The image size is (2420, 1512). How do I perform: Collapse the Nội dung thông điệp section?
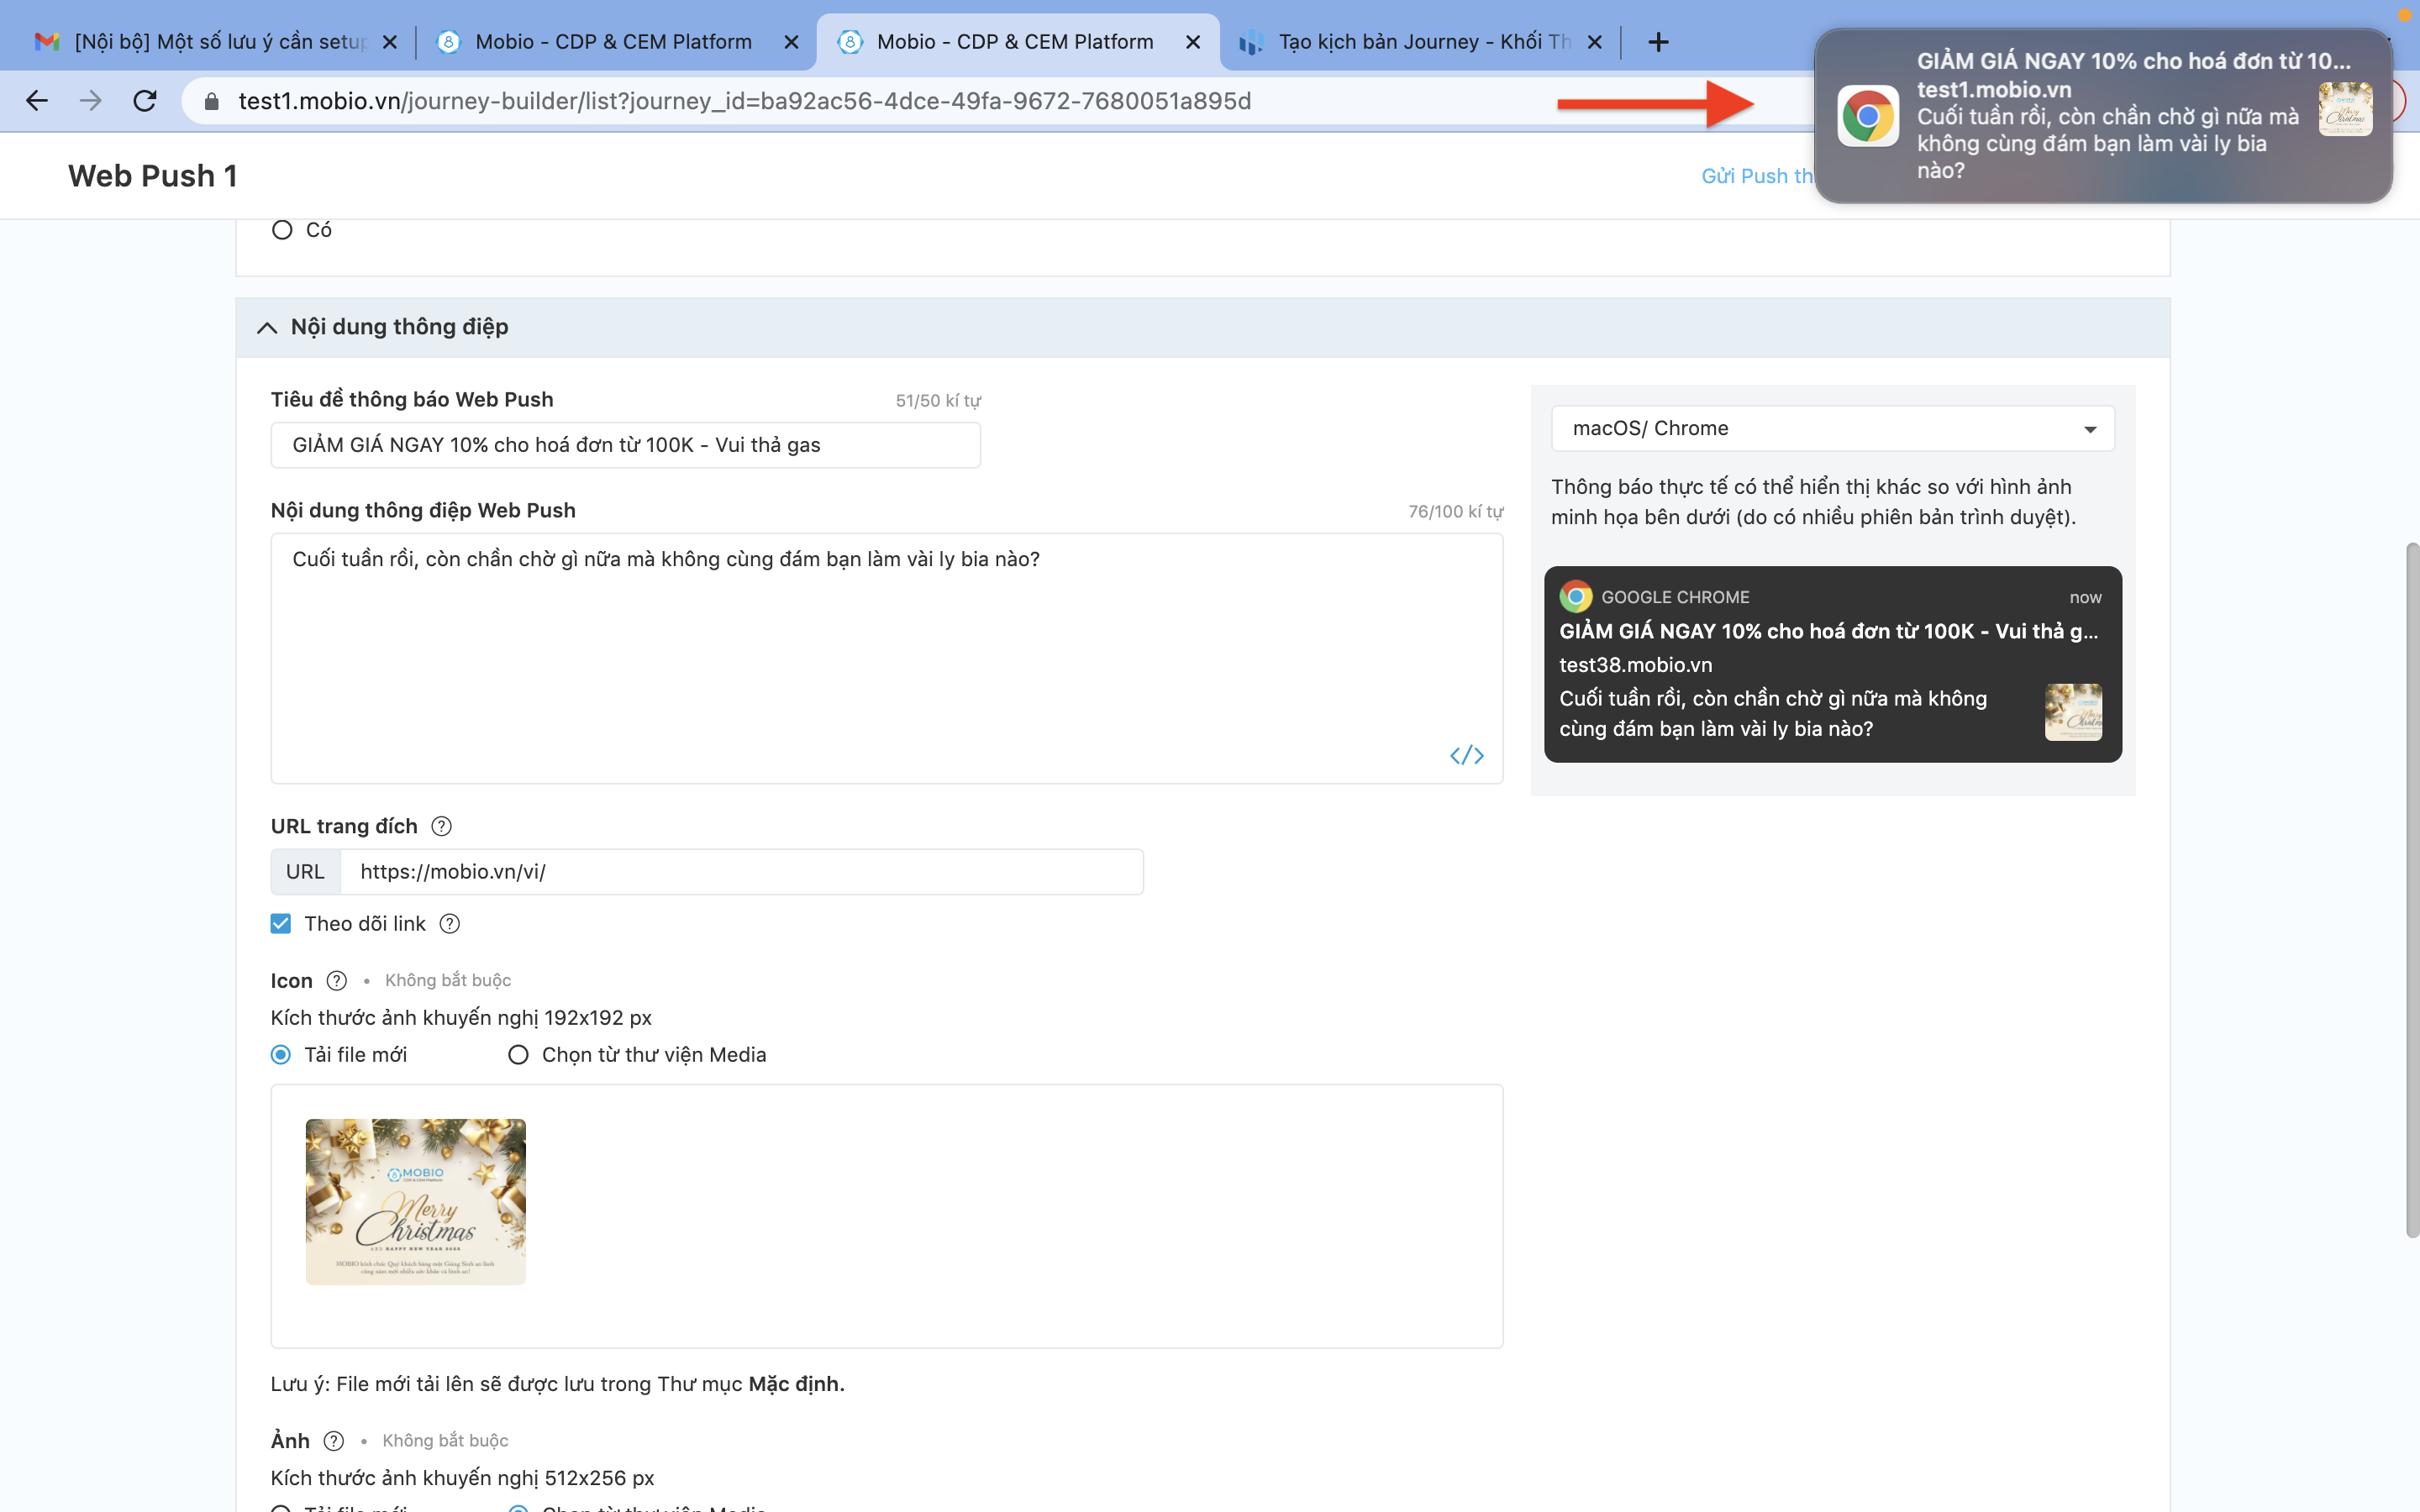tap(267, 327)
